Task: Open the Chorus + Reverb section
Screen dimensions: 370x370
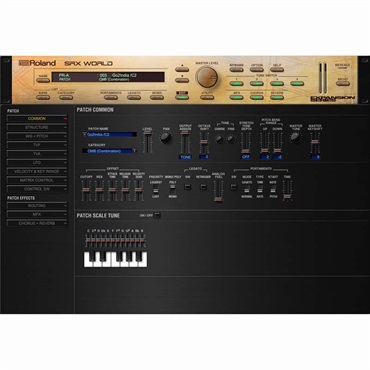Action: [37, 223]
